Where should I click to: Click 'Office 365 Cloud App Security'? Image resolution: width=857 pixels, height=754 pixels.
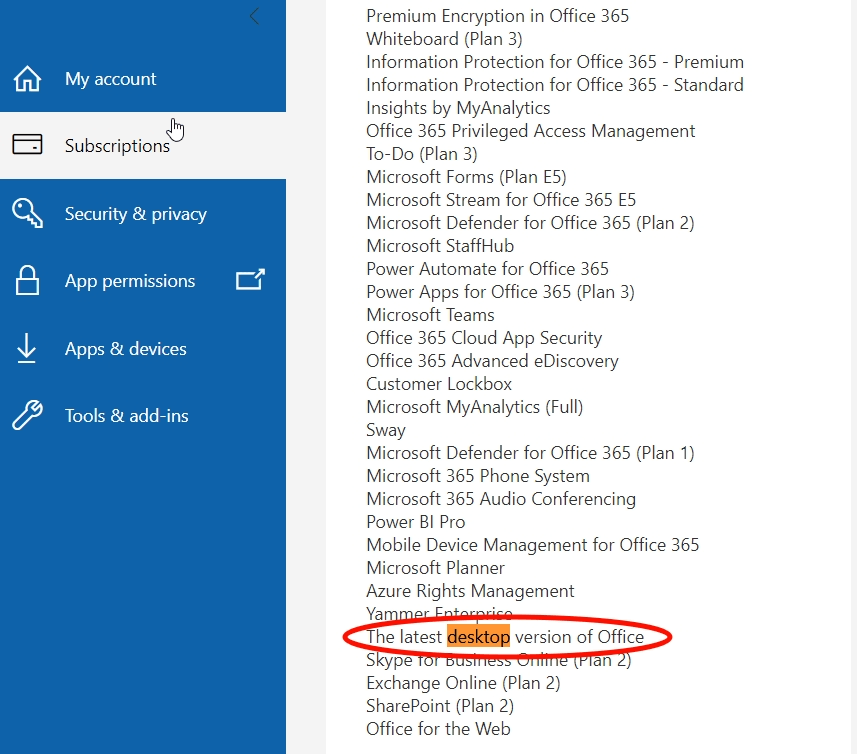point(484,338)
